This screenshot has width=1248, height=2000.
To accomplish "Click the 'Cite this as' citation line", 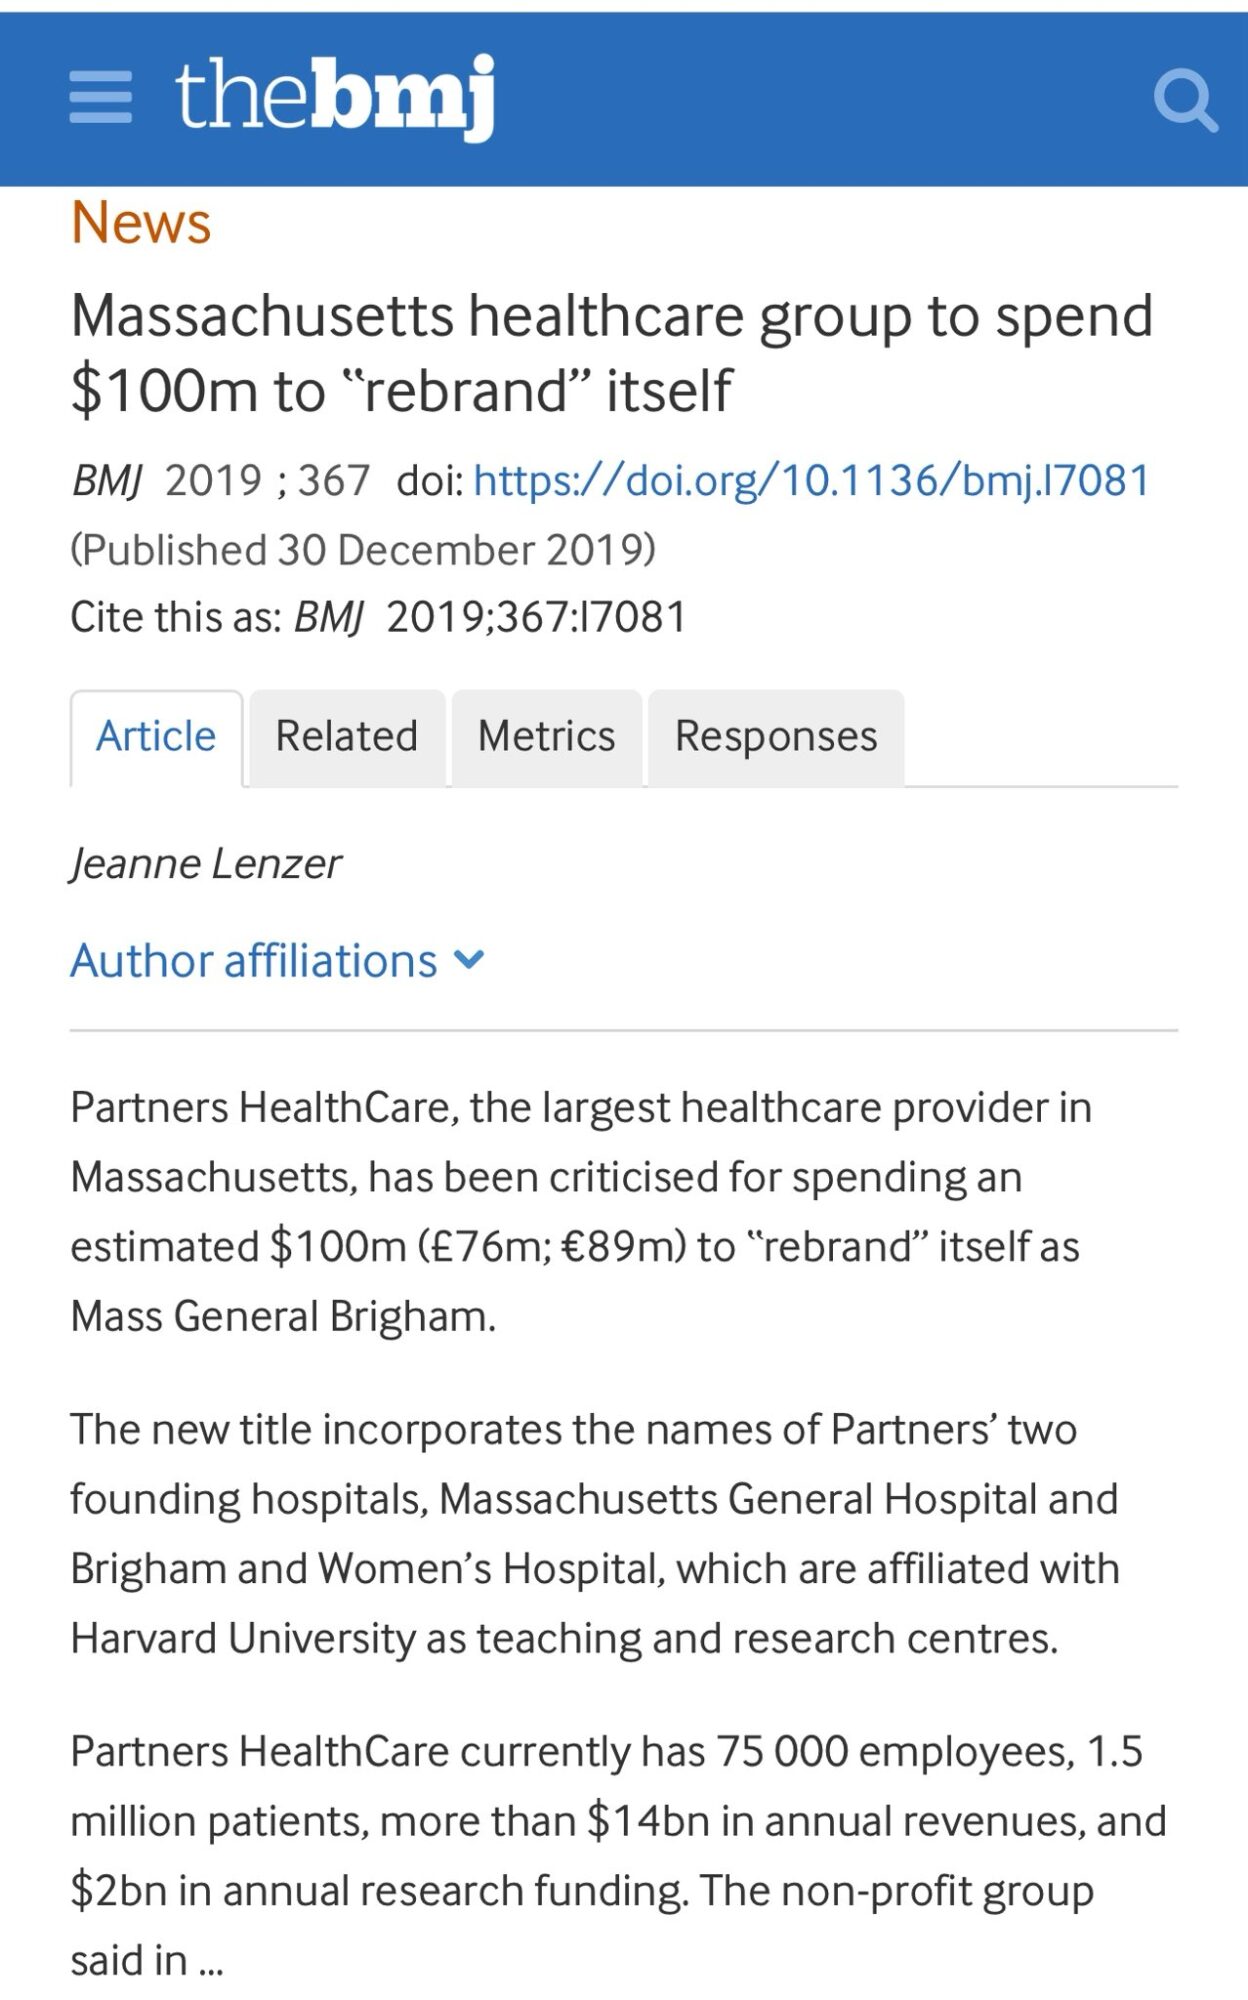I will tap(378, 617).
